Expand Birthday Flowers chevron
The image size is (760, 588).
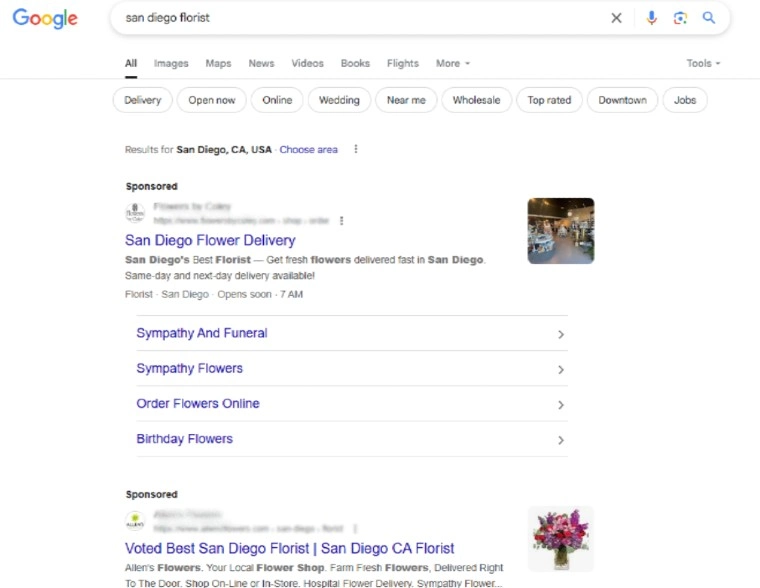561,440
